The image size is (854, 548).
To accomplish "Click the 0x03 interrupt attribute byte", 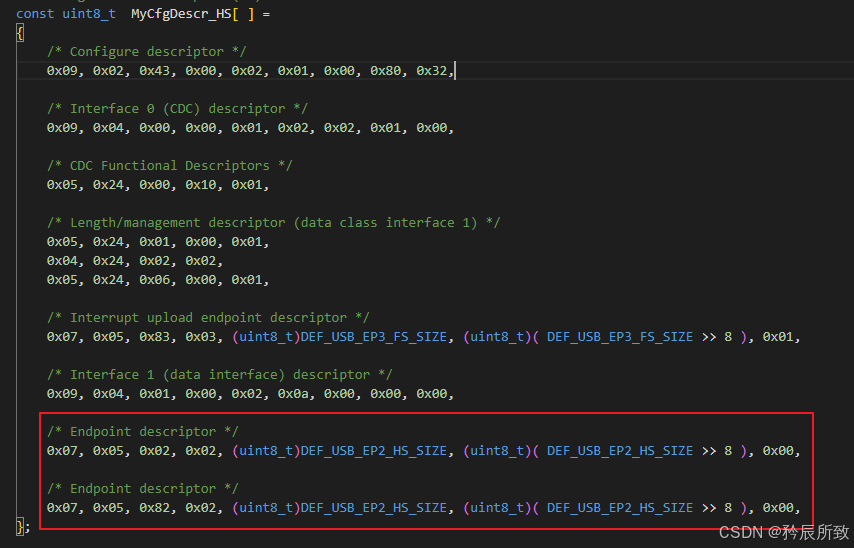I will point(201,337).
